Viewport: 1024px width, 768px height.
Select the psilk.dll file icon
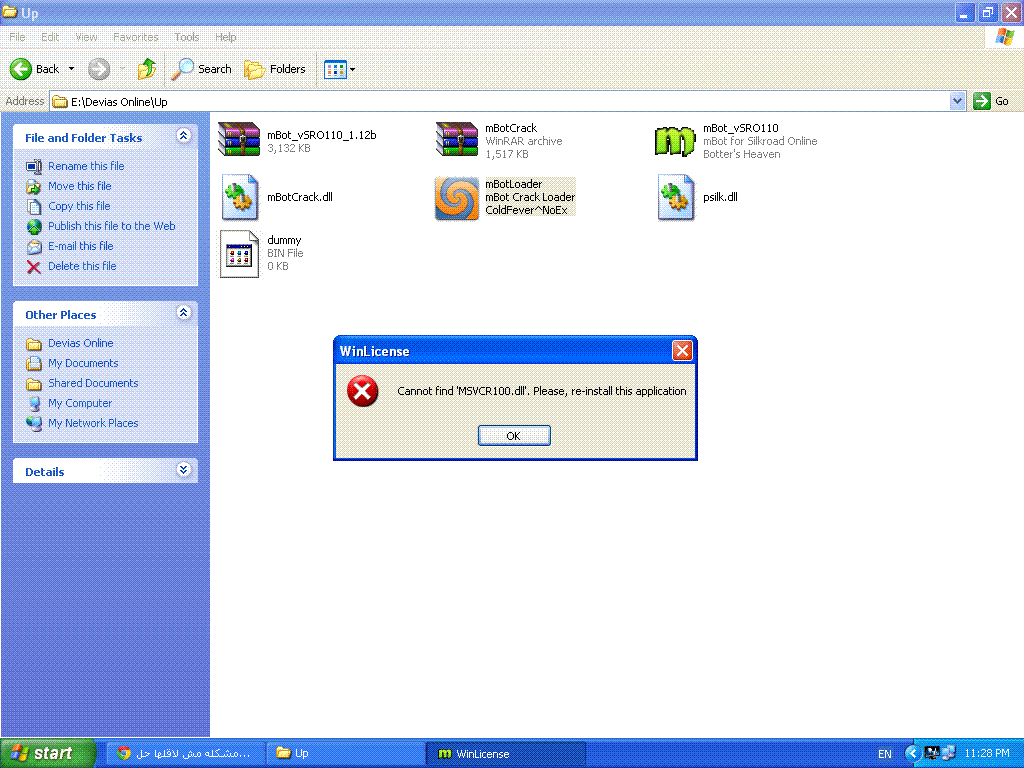click(x=676, y=197)
